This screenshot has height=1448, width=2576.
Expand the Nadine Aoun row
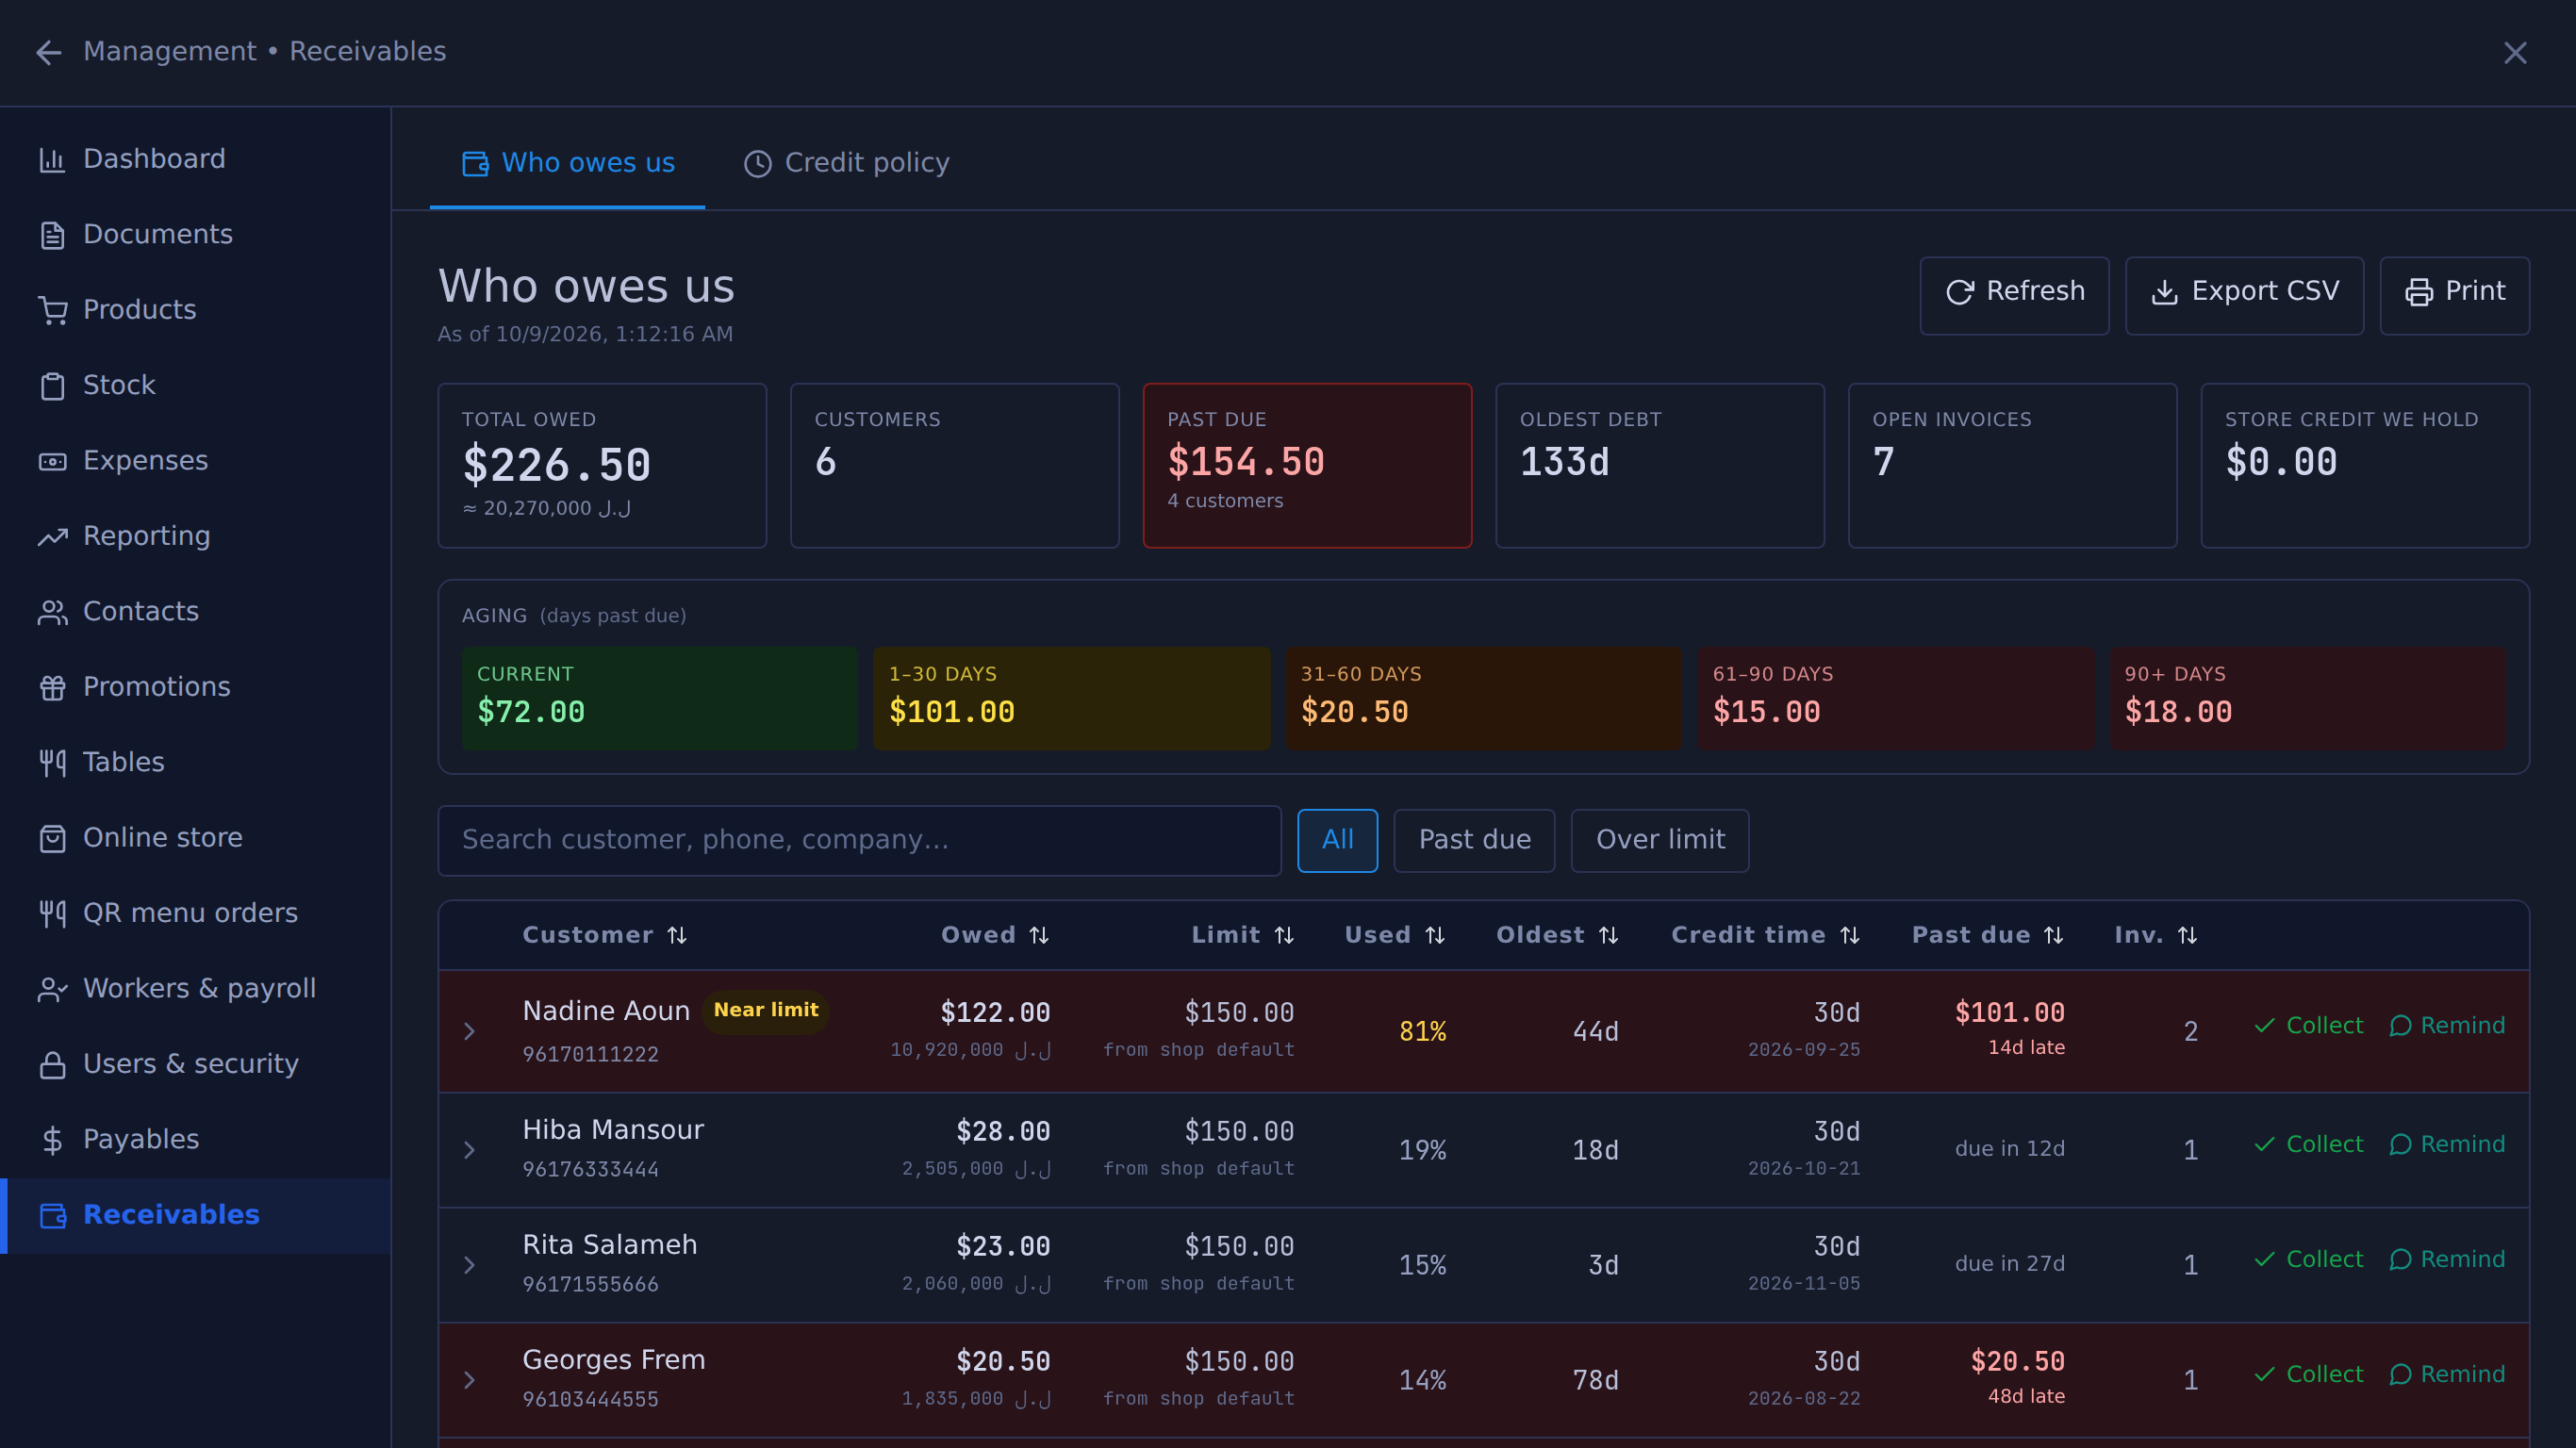click(x=469, y=1031)
